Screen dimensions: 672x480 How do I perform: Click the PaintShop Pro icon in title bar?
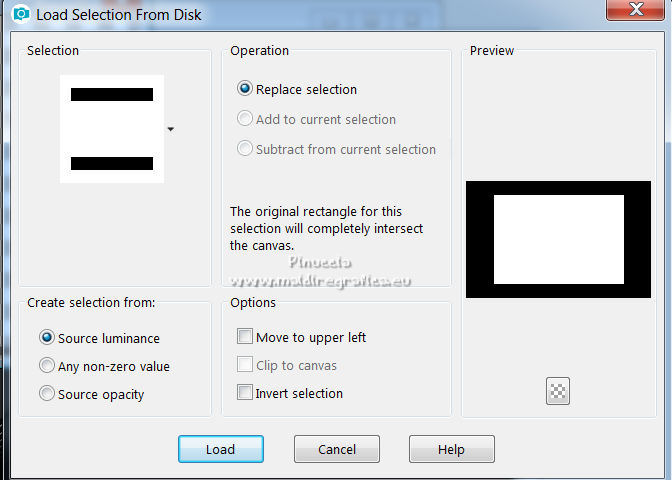20,14
